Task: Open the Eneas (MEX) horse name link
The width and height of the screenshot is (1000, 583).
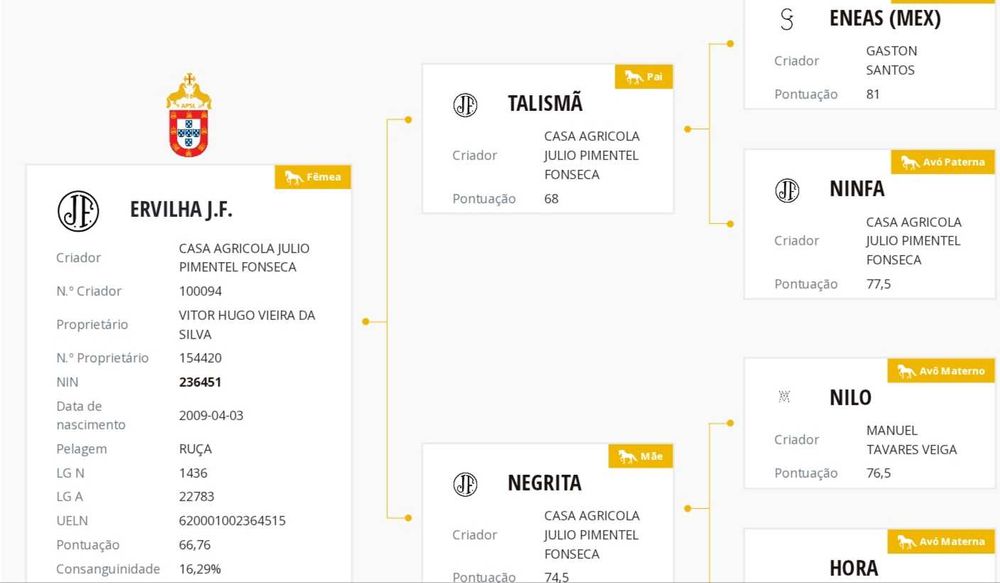Action: click(885, 18)
